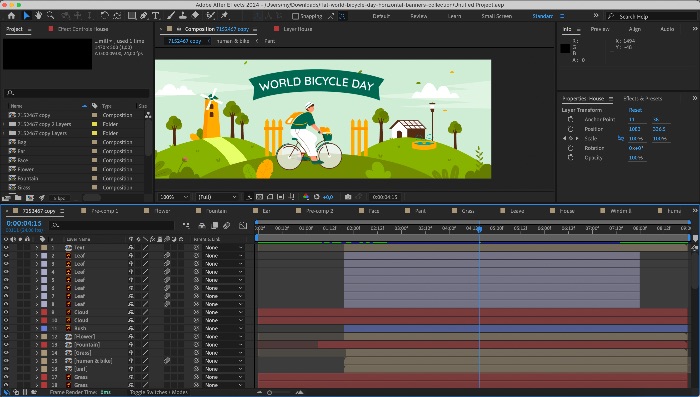Select the Selection arrow tool

(26, 16)
